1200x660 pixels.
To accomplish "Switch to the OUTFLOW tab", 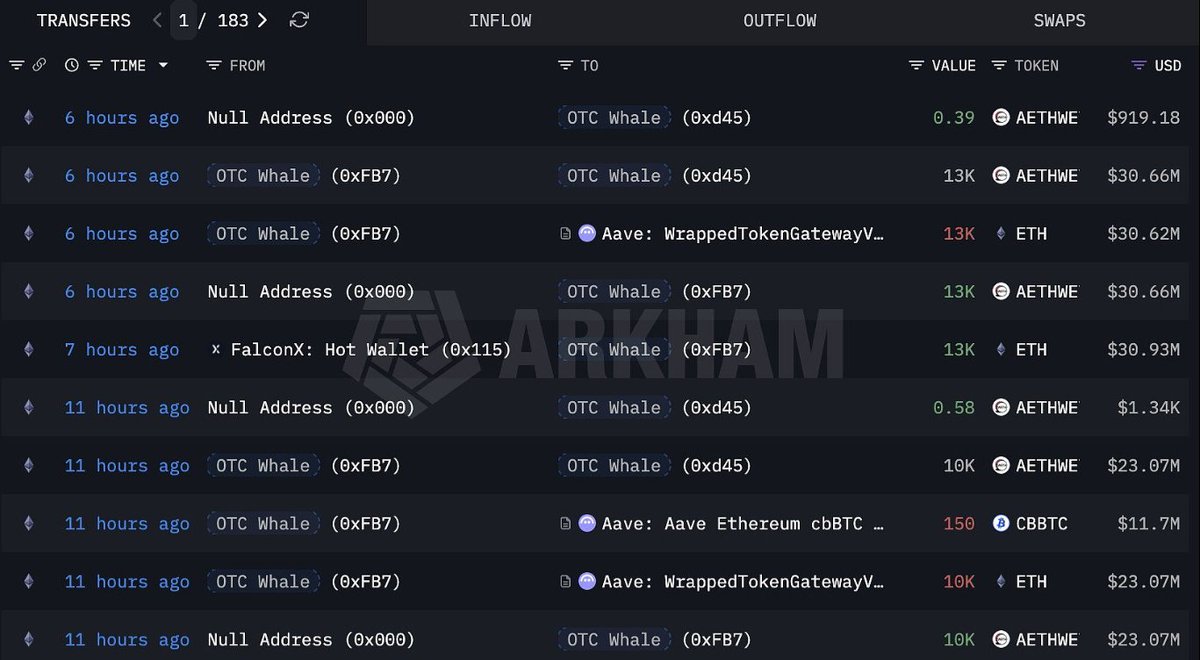I will point(780,21).
